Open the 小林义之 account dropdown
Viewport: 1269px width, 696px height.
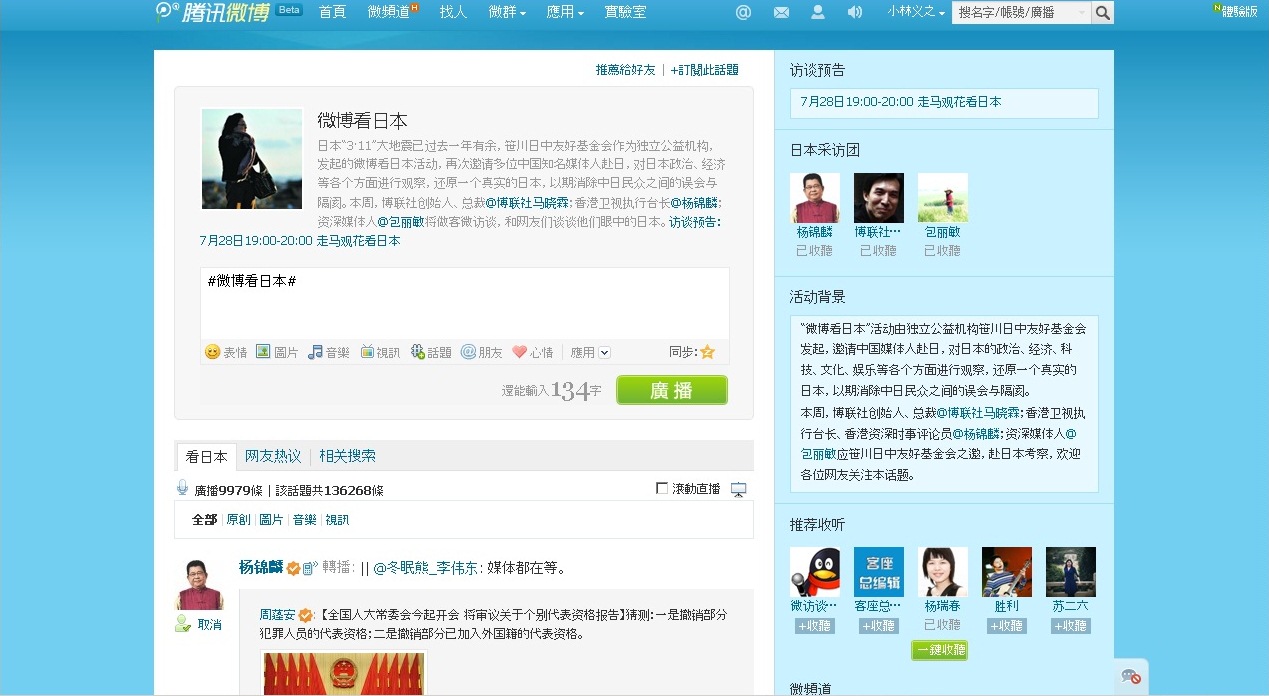click(x=917, y=12)
